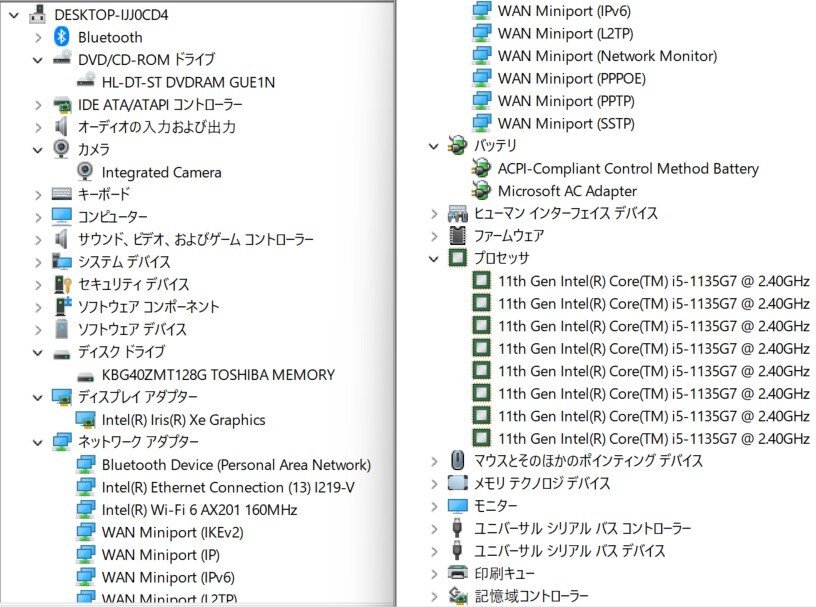Viewport: 816px width, 607px height.
Task: Expand the キーボード category
Action: click(38, 195)
